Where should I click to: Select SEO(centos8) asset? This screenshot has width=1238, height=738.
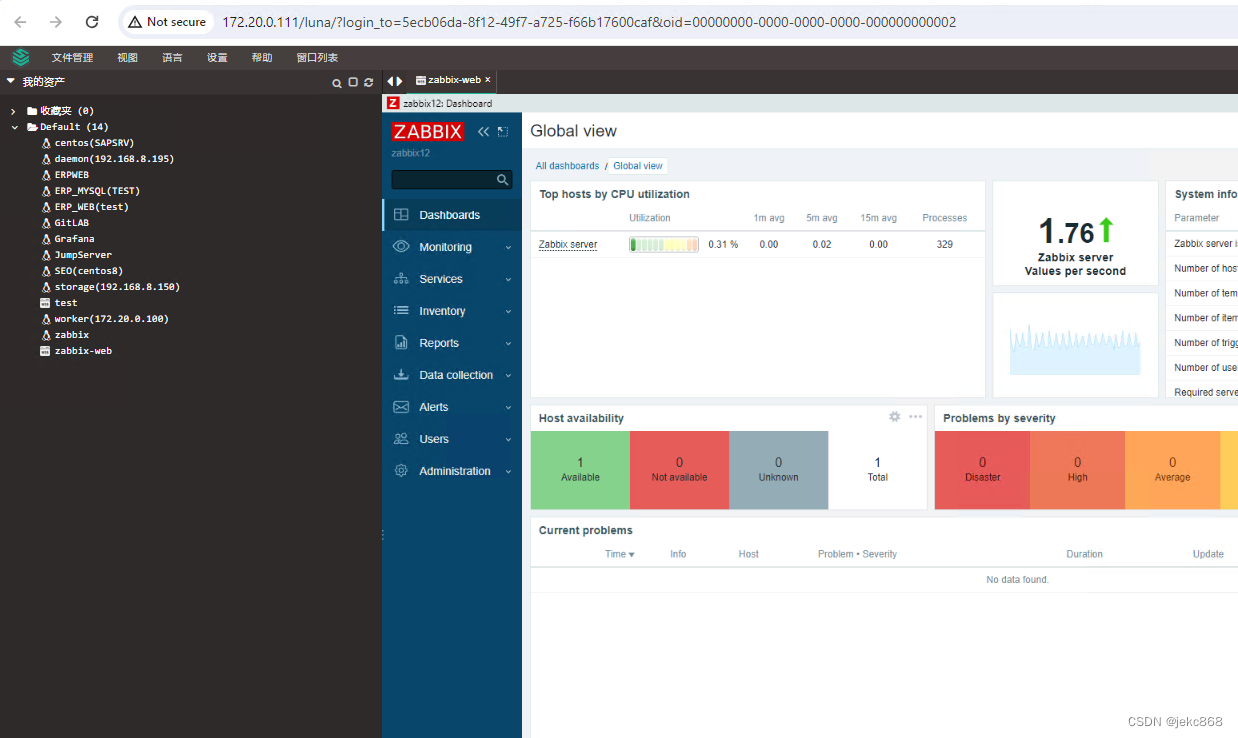pyautogui.click(x=88, y=271)
